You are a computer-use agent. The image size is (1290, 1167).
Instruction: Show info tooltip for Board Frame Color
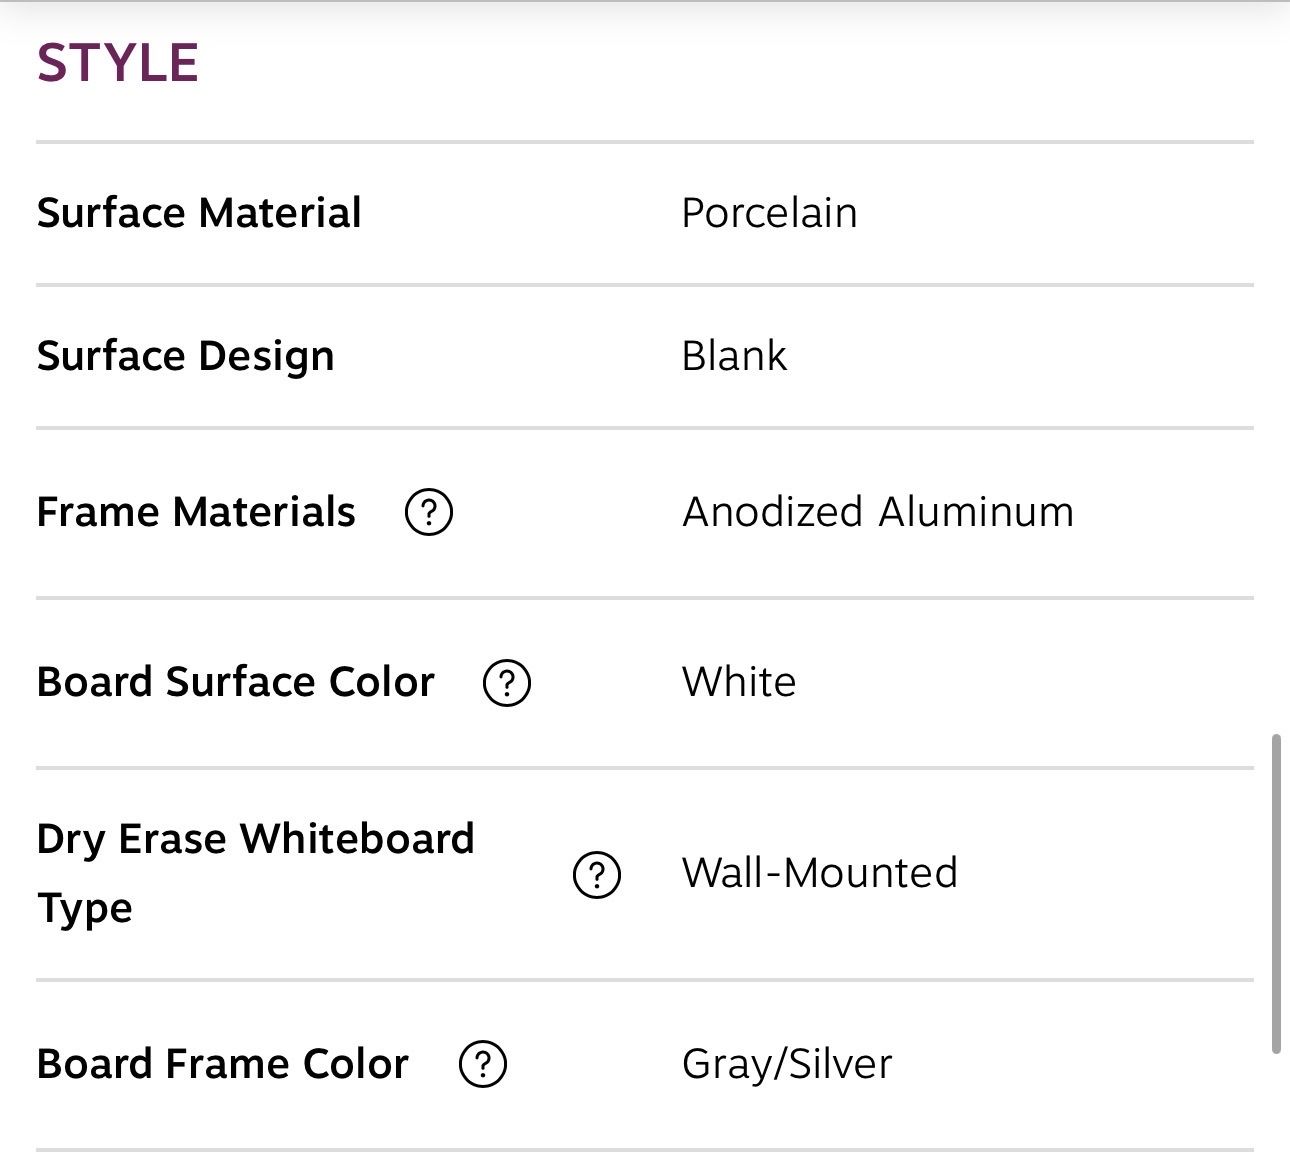482,1064
